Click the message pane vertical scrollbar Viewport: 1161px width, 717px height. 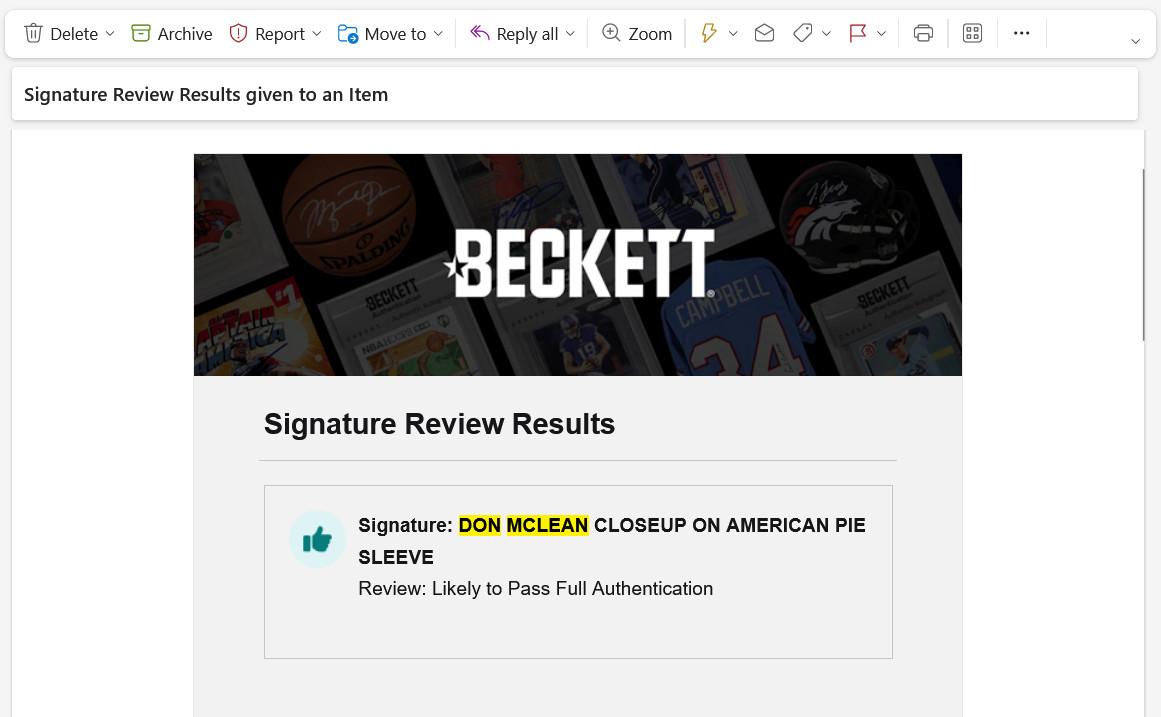click(x=1143, y=255)
